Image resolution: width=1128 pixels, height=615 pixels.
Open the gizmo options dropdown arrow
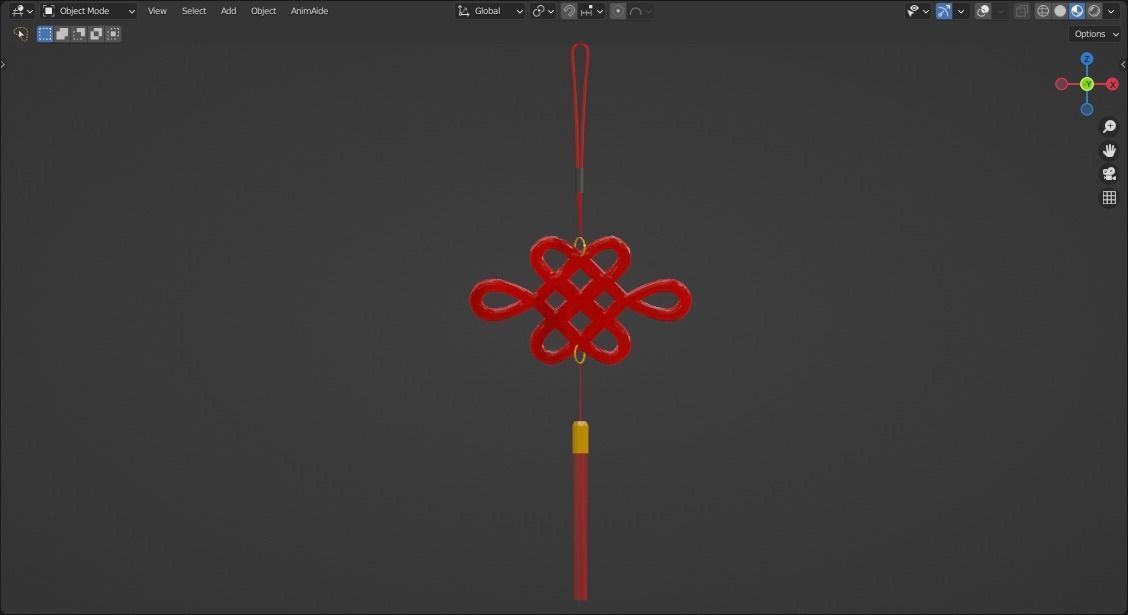960,11
